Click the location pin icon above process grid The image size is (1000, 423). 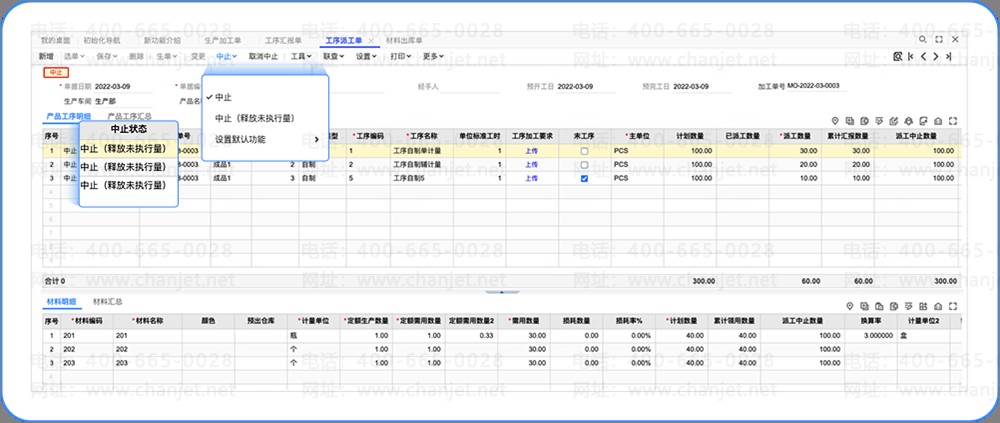849,121
